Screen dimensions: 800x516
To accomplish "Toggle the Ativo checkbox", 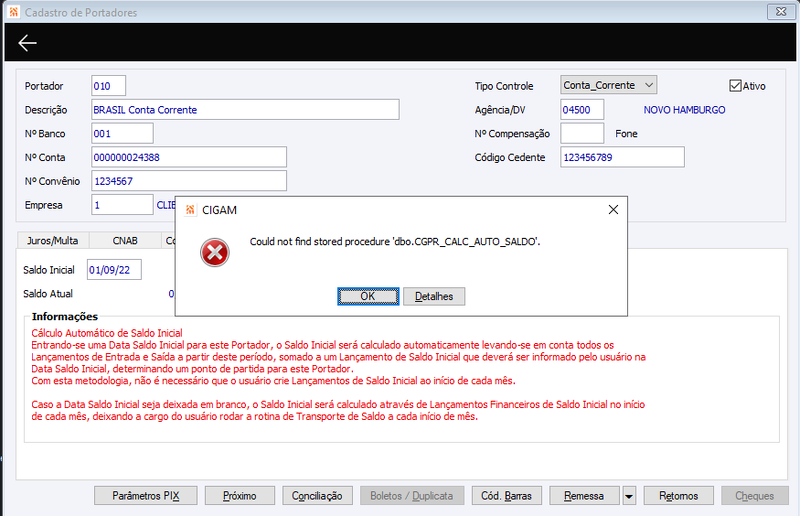I will [735, 86].
